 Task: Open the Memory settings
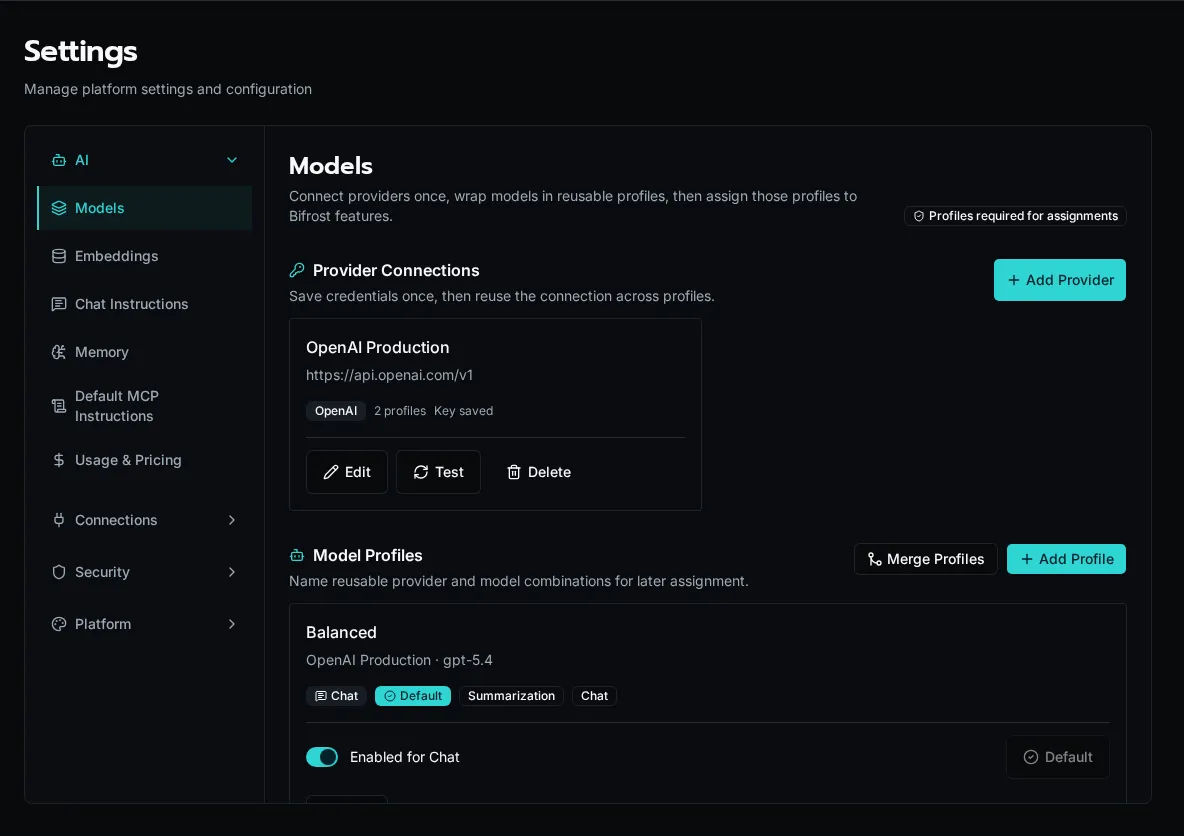point(144,352)
